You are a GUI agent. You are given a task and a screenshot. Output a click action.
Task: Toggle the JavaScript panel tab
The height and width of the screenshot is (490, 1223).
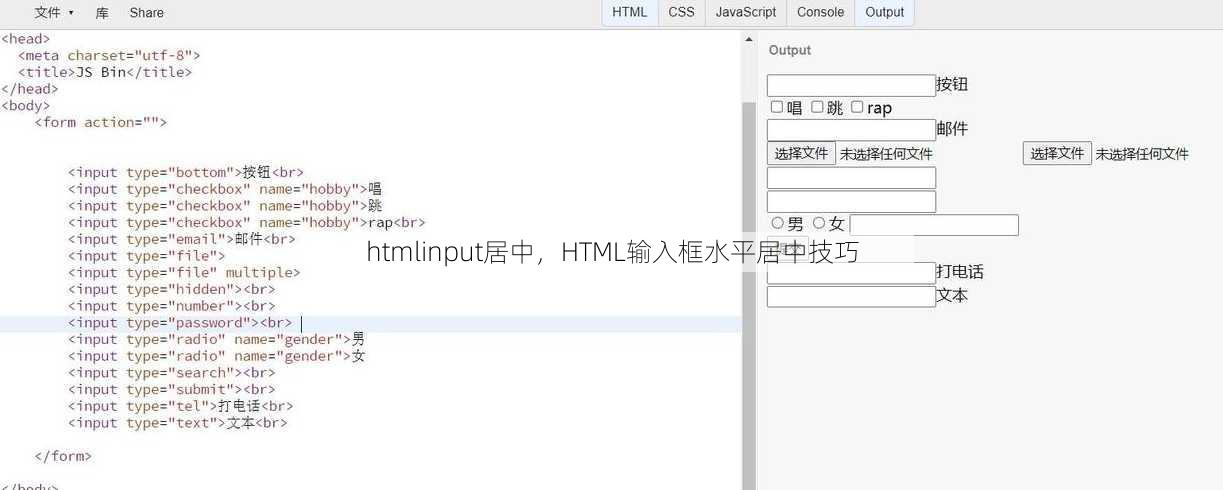point(746,12)
